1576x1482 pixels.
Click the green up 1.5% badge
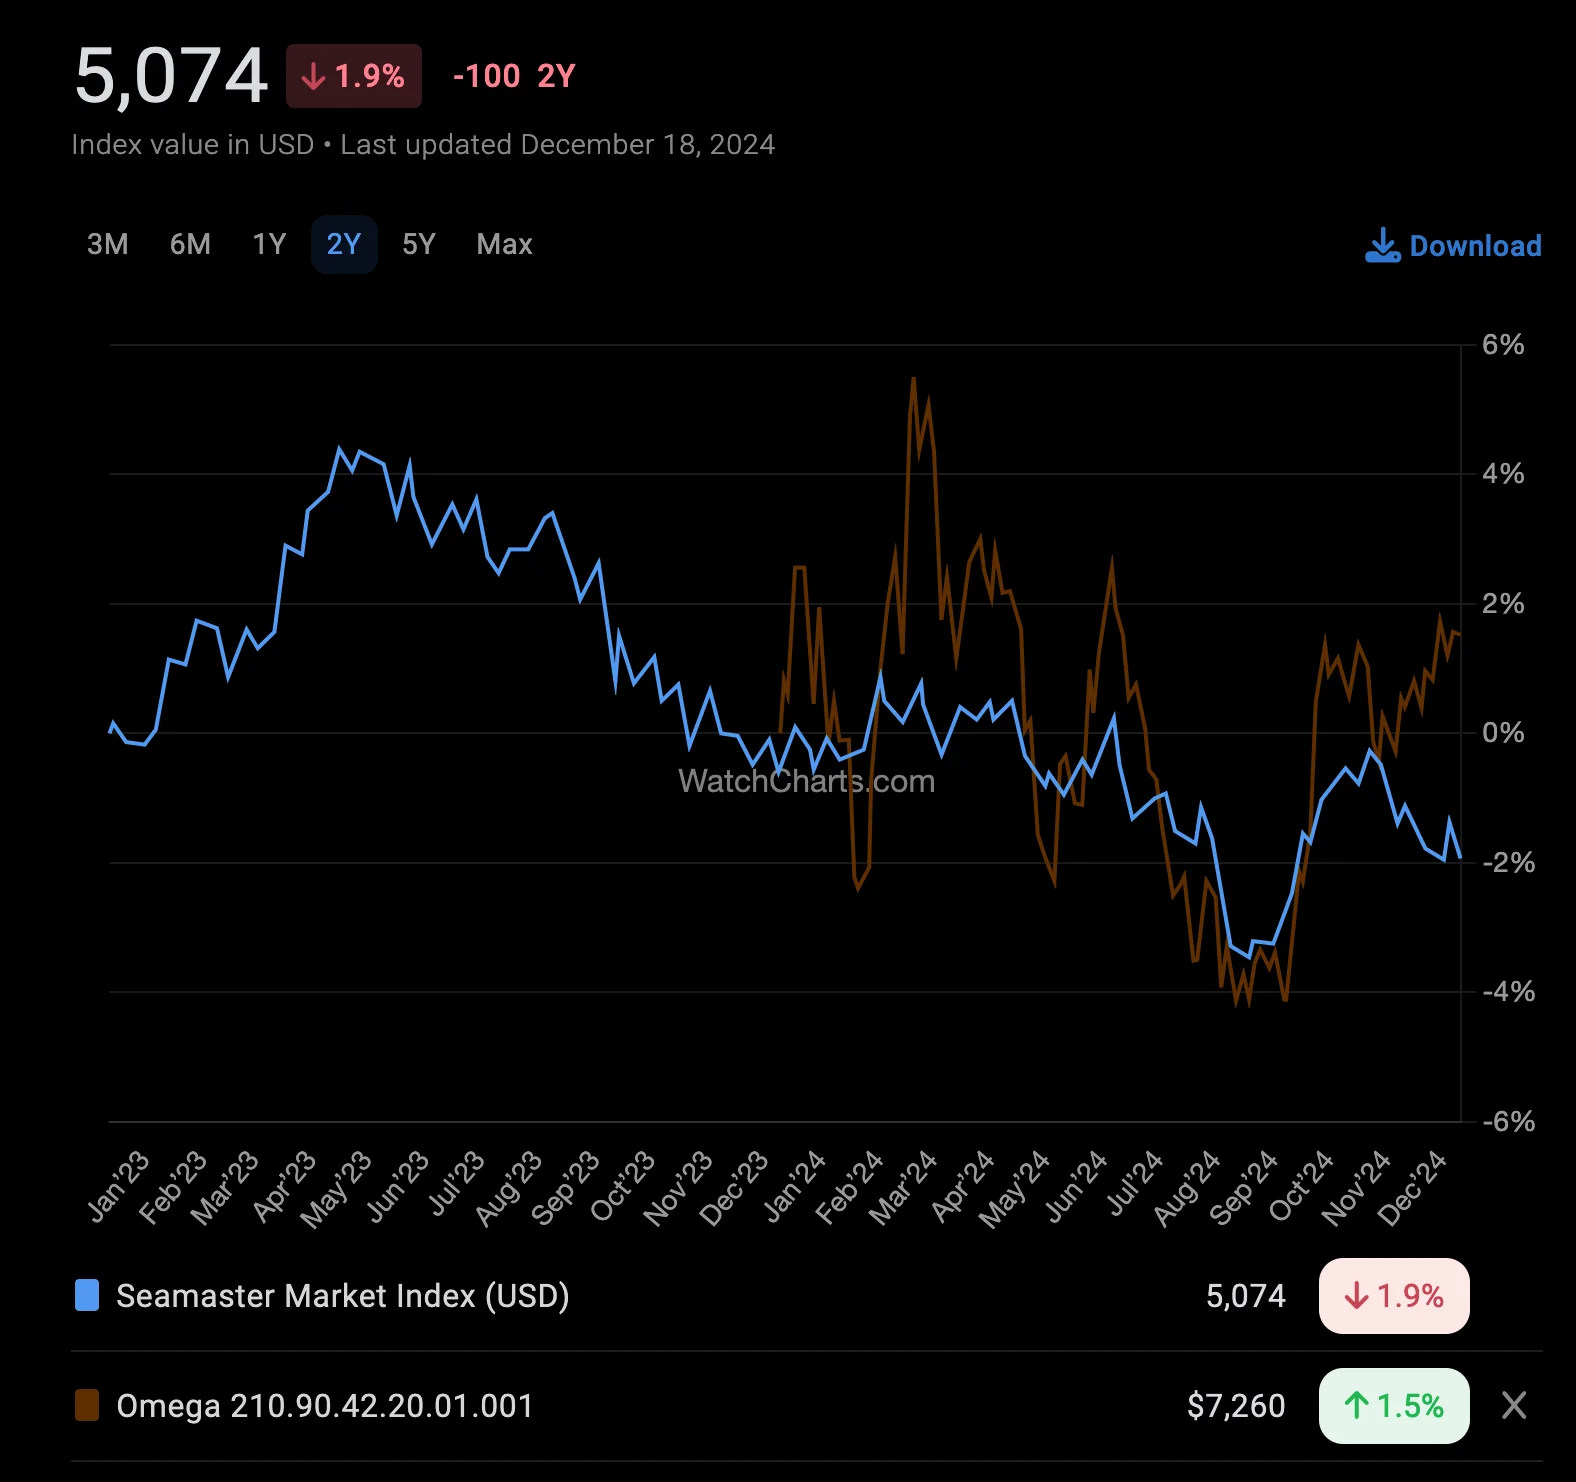click(x=1394, y=1406)
